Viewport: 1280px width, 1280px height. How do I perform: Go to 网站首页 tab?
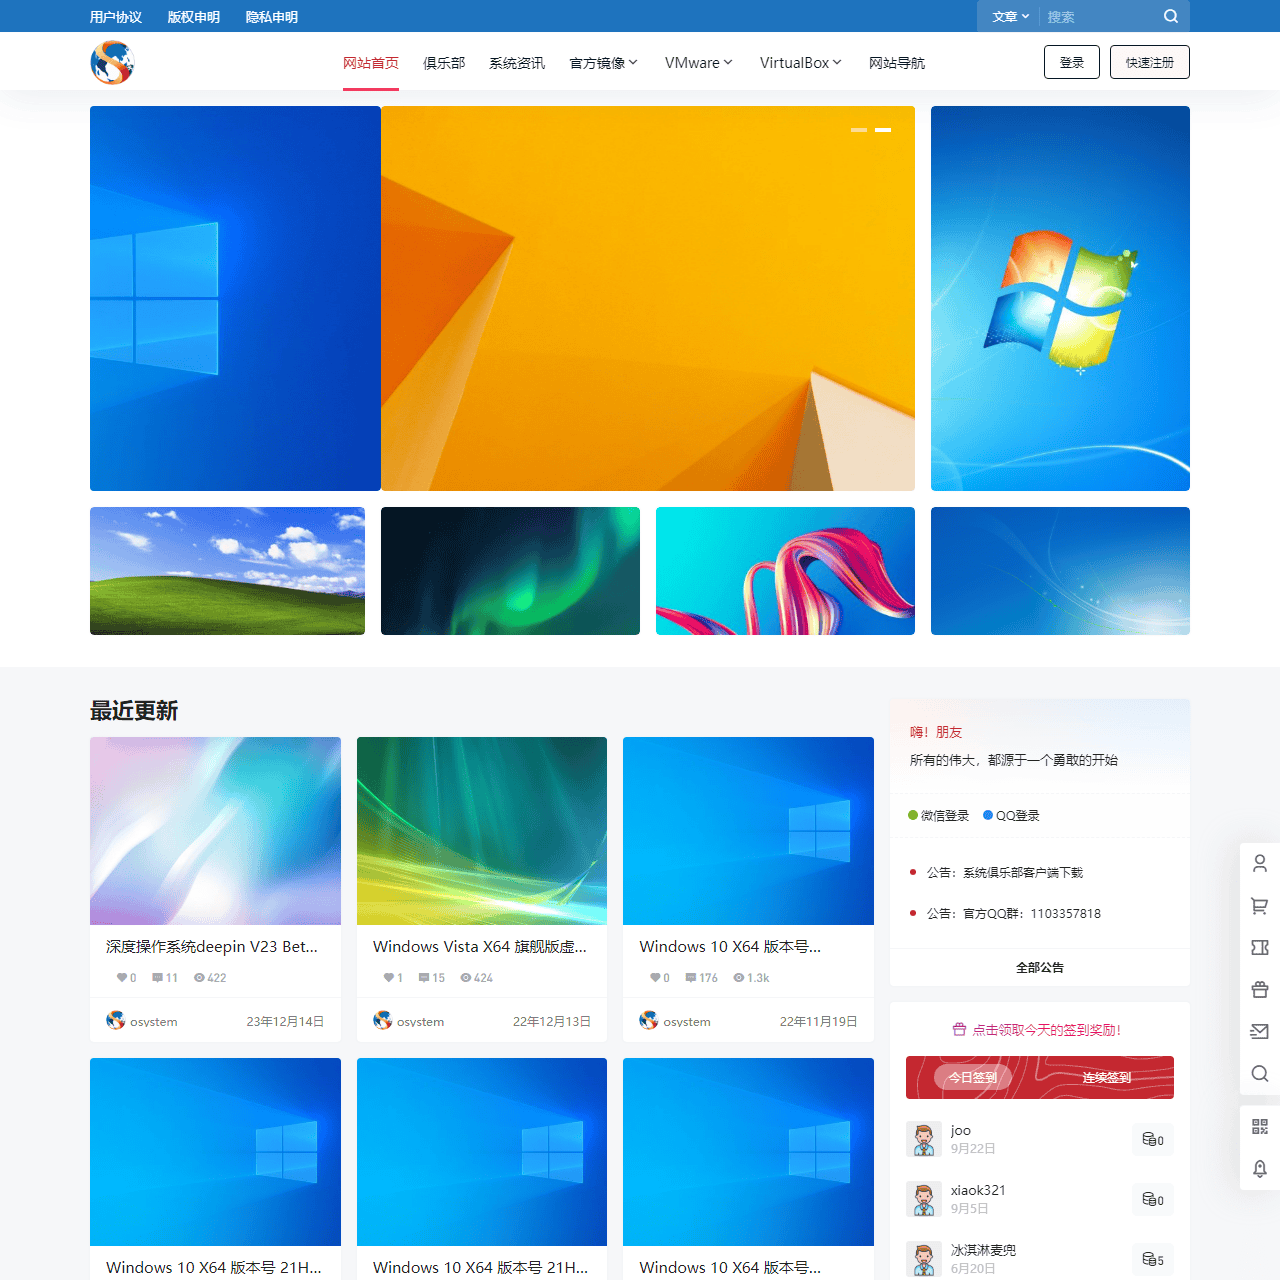(x=371, y=63)
